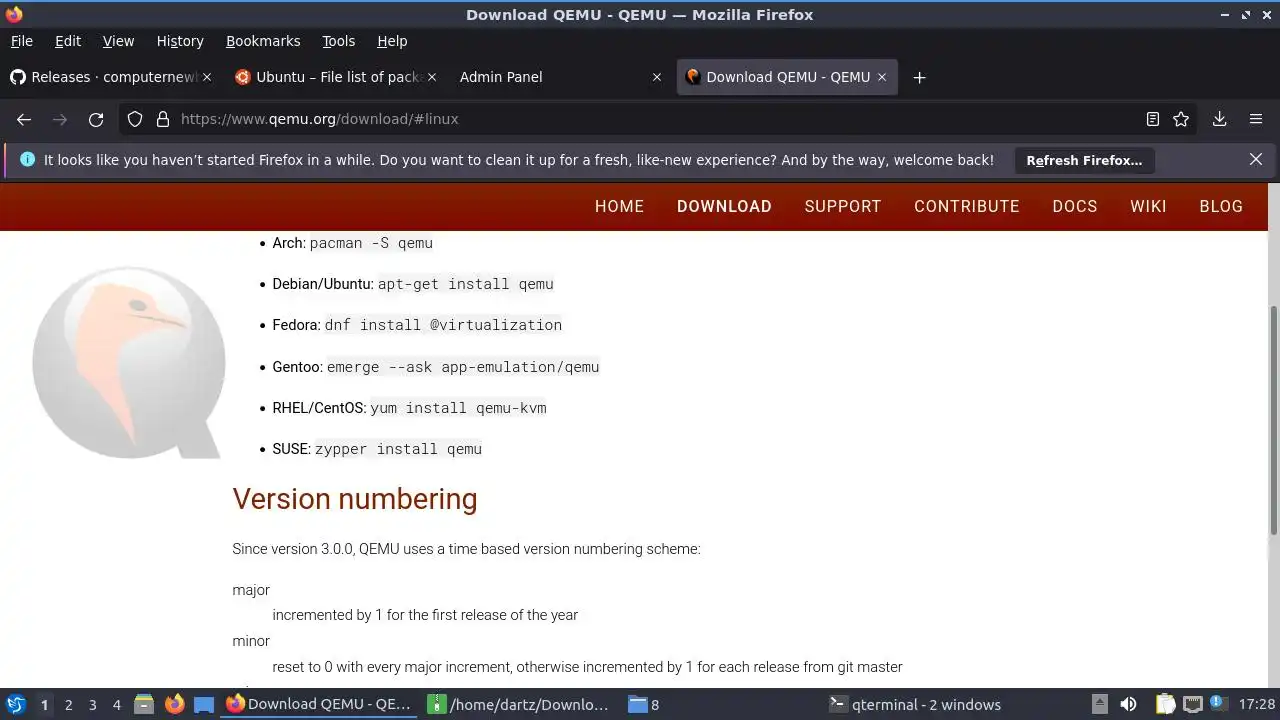
Task: Open the SUPPORT nav link
Action: click(843, 206)
